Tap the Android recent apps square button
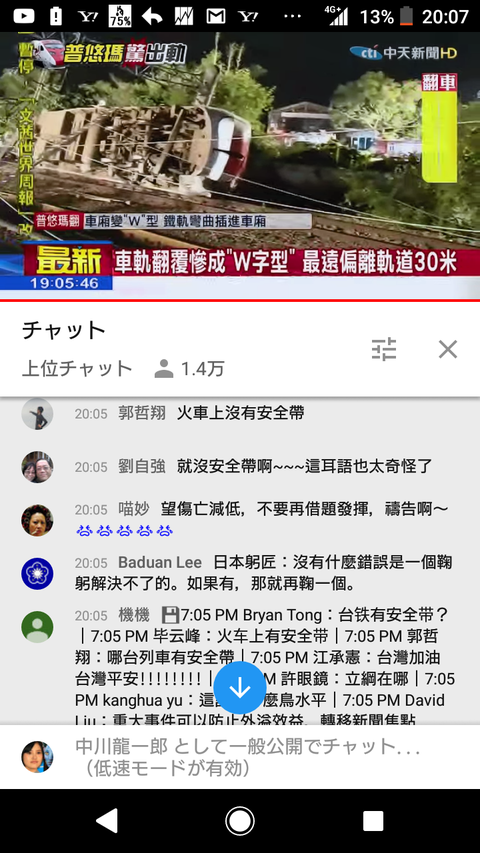 point(373,821)
